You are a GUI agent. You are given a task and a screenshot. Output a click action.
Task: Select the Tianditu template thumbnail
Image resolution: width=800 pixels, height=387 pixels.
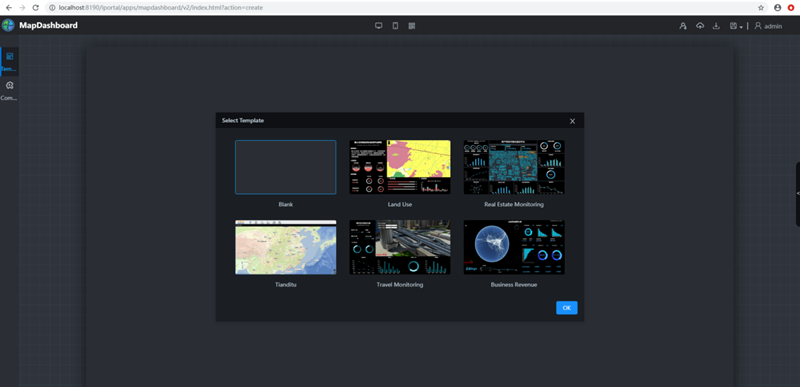click(x=286, y=247)
